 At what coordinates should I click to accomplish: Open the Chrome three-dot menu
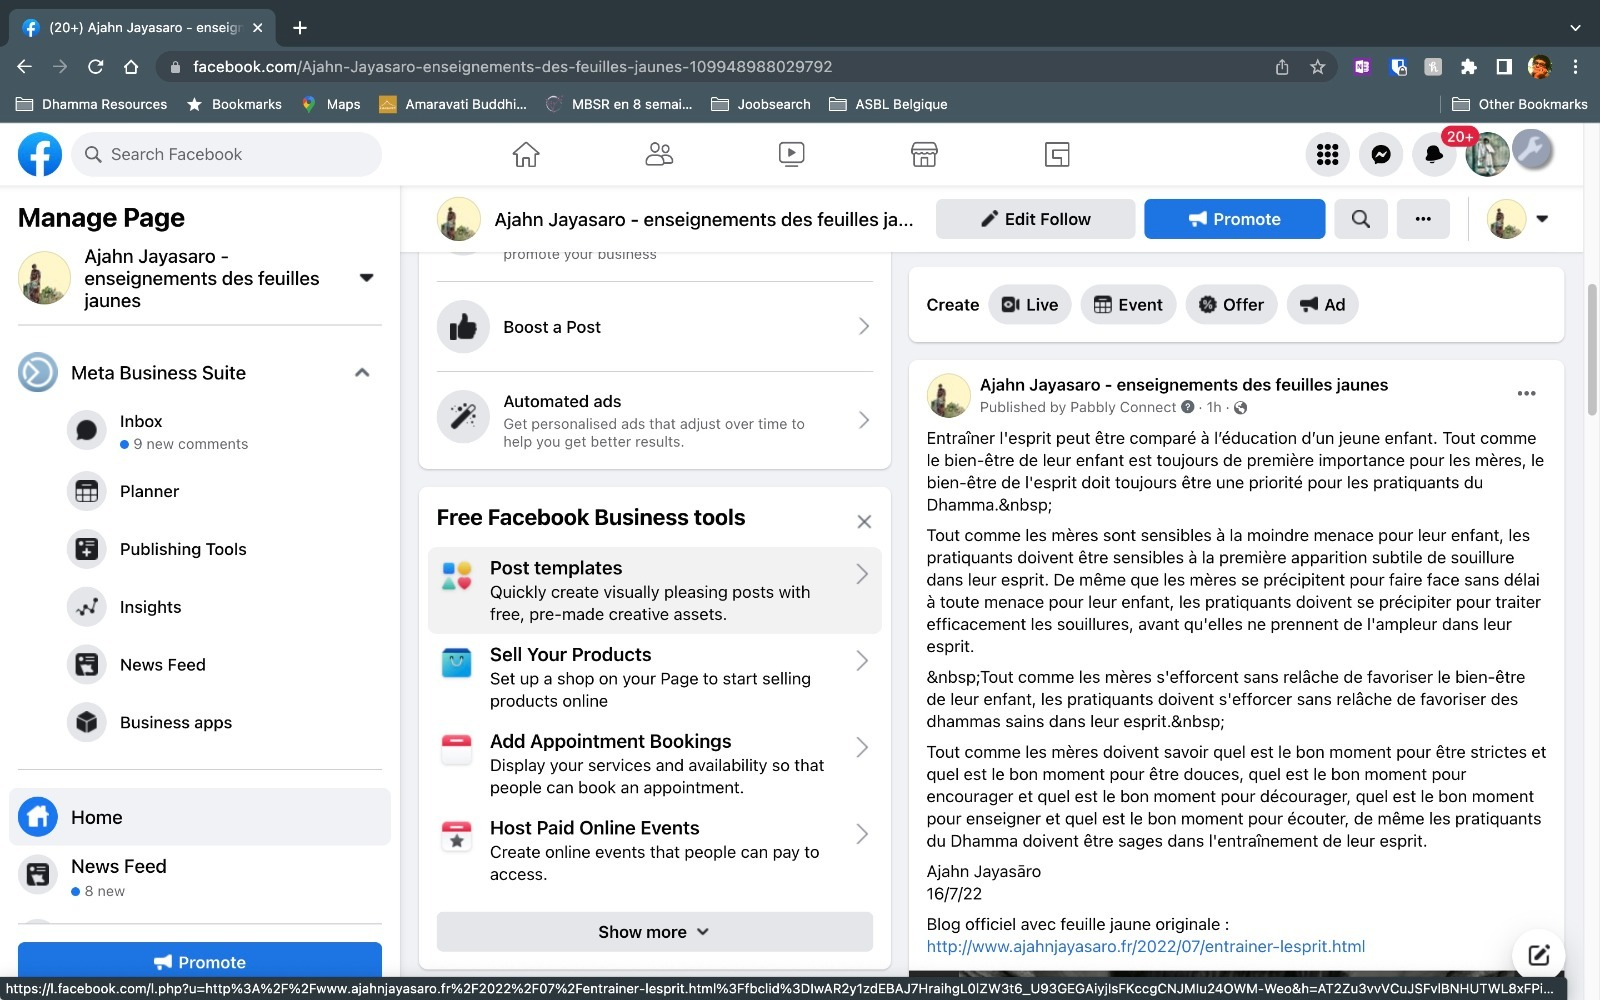[1575, 67]
